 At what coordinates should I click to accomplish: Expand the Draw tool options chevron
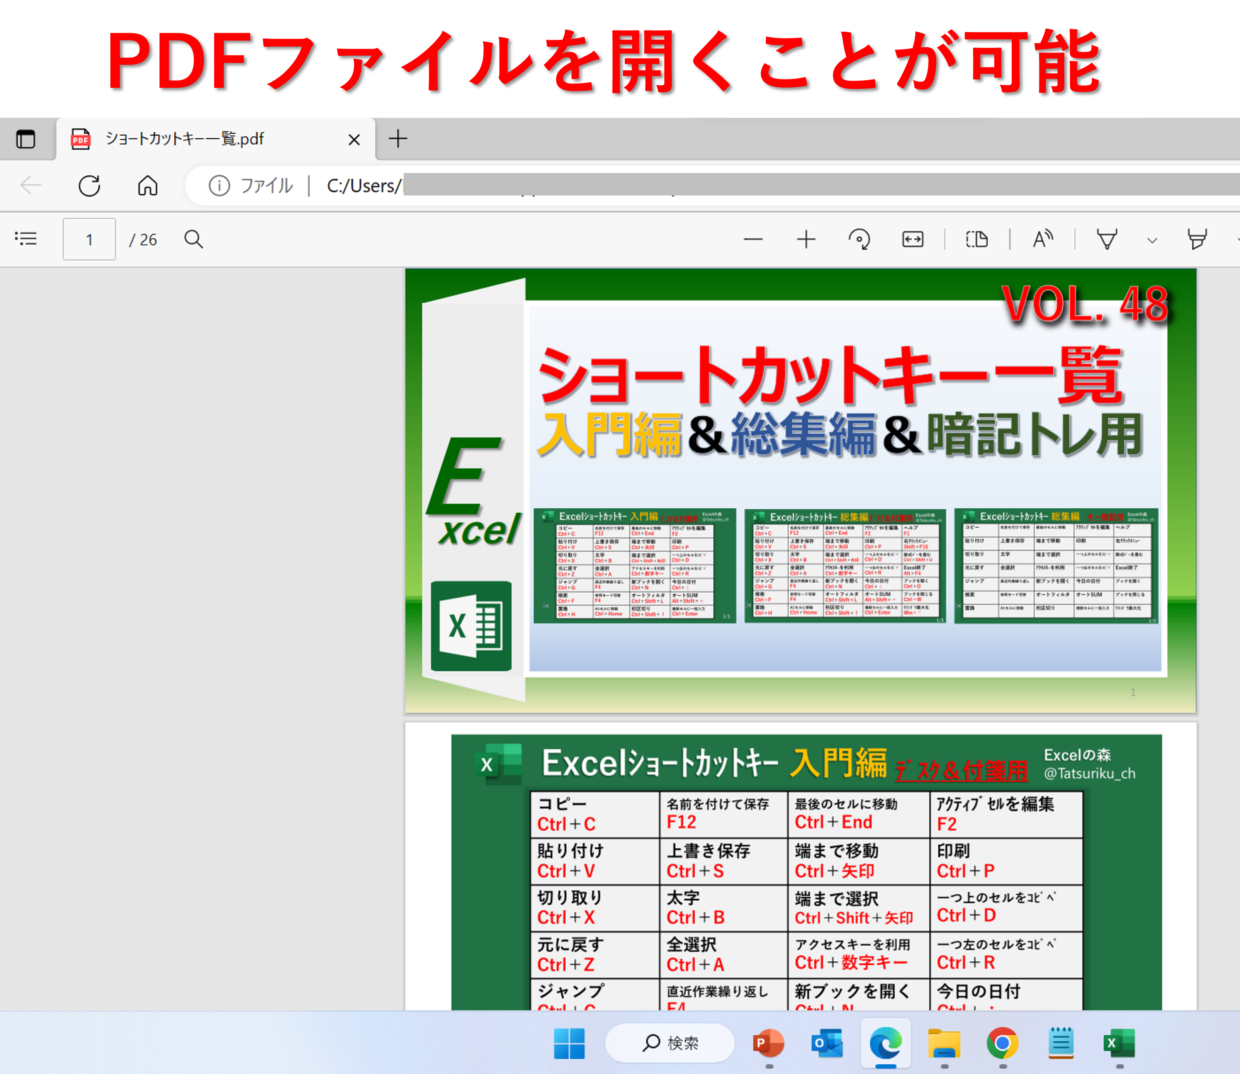coord(1152,240)
